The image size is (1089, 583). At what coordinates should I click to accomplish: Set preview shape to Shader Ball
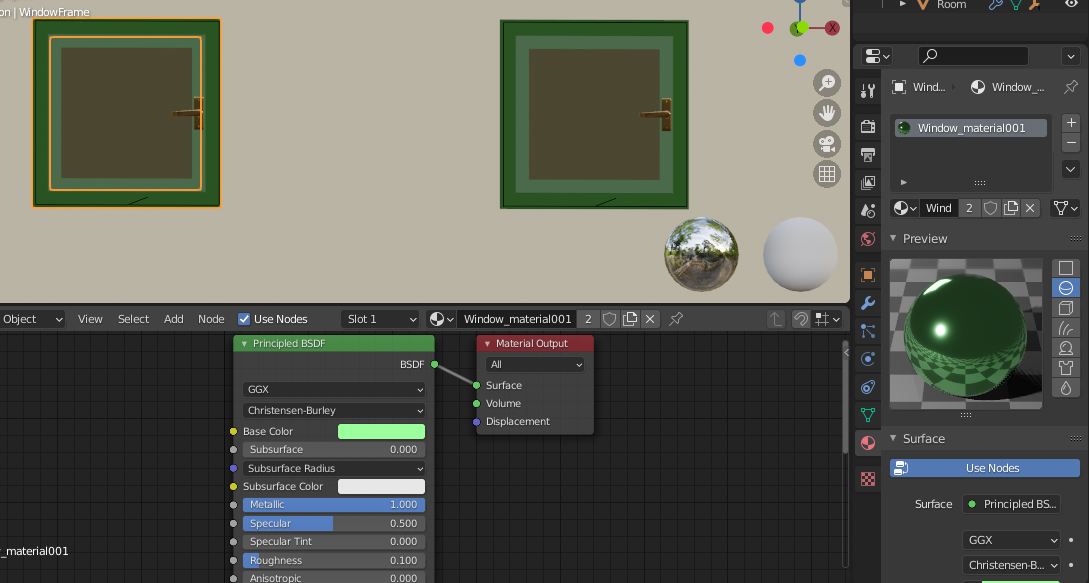click(x=1066, y=347)
